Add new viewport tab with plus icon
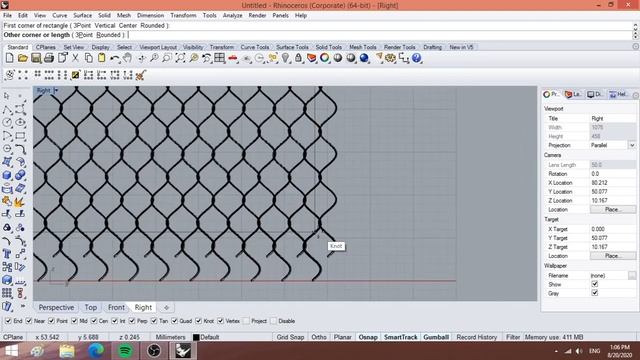 click(166, 307)
